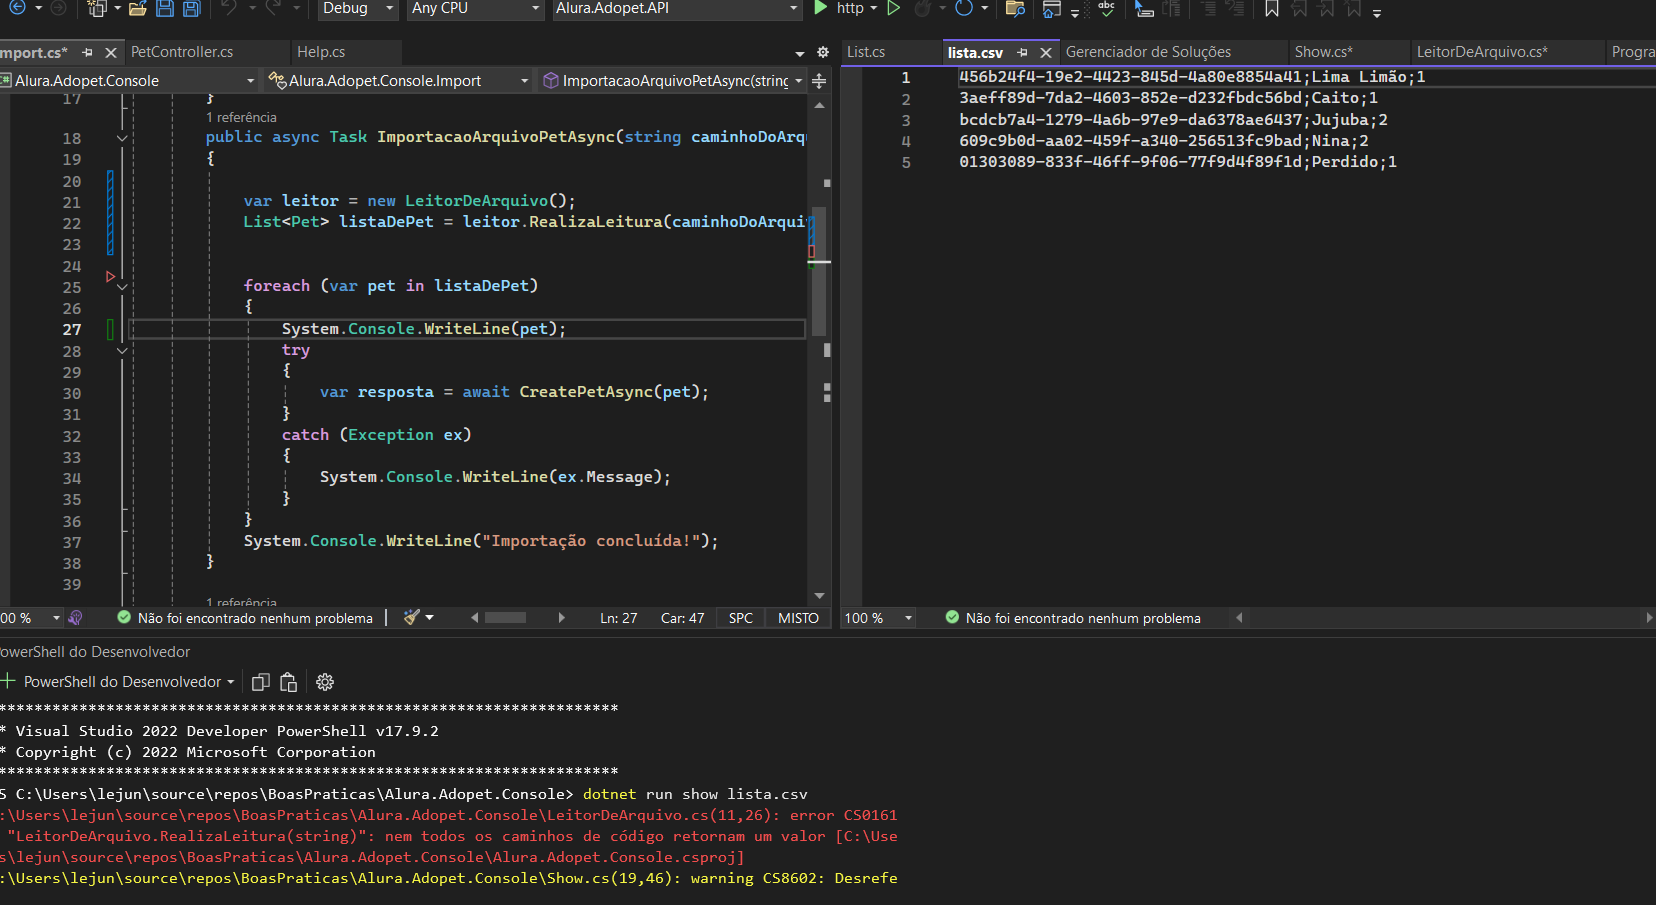Click the '1 referência' CodeLens link above line 18

241,117
